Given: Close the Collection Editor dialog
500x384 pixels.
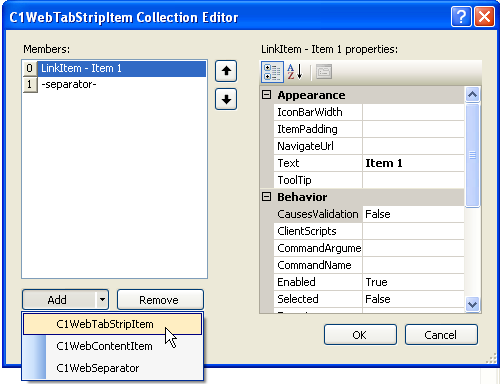Looking at the screenshot, I should (484, 17).
